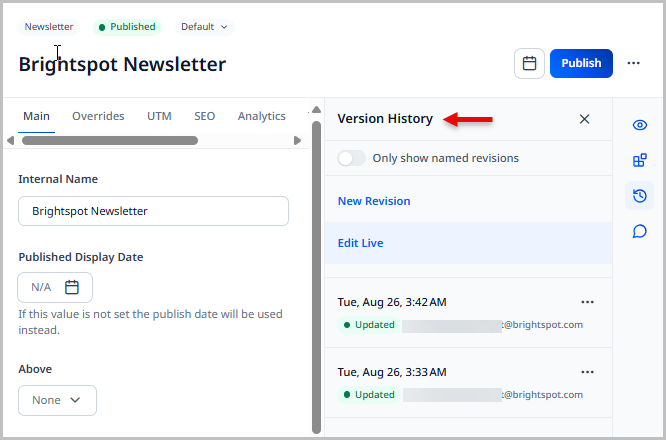This screenshot has width=666, height=440.
Task: Click the Updated badge on 3:42 AM revision
Action: tap(369, 325)
